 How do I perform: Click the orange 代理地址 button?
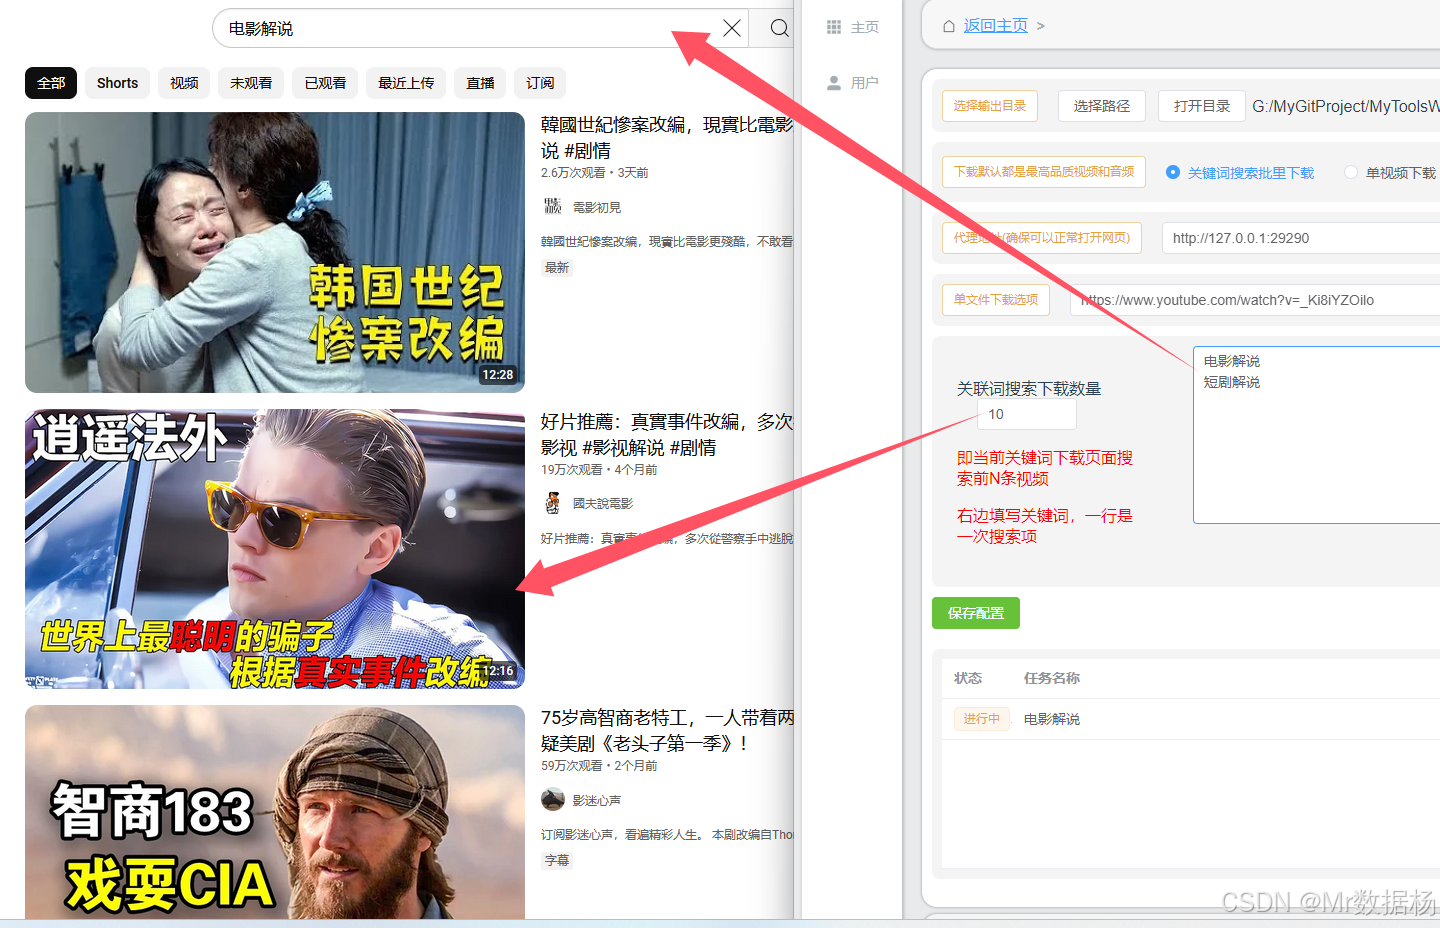[x=1042, y=237]
